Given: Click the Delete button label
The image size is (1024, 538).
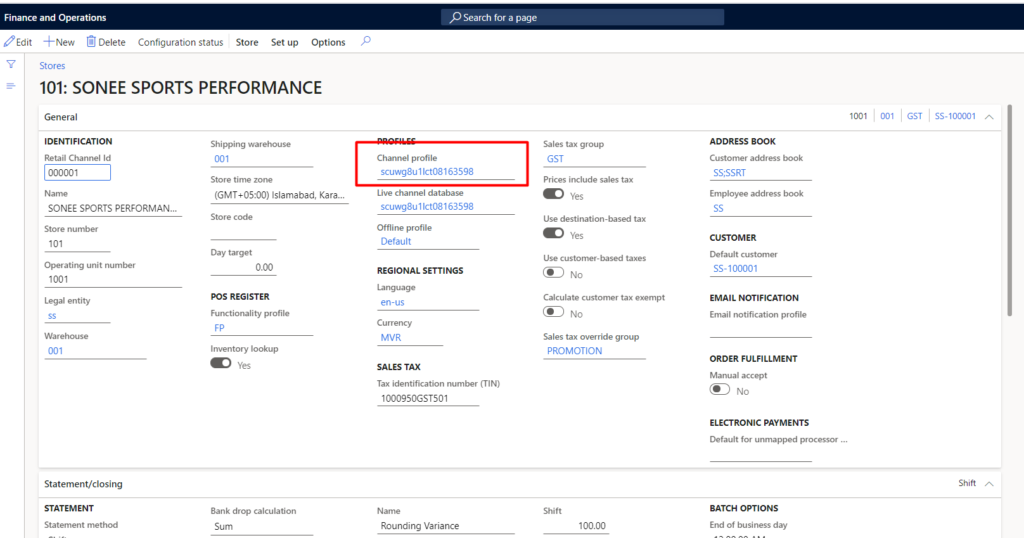Looking at the screenshot, I should 112,42.
